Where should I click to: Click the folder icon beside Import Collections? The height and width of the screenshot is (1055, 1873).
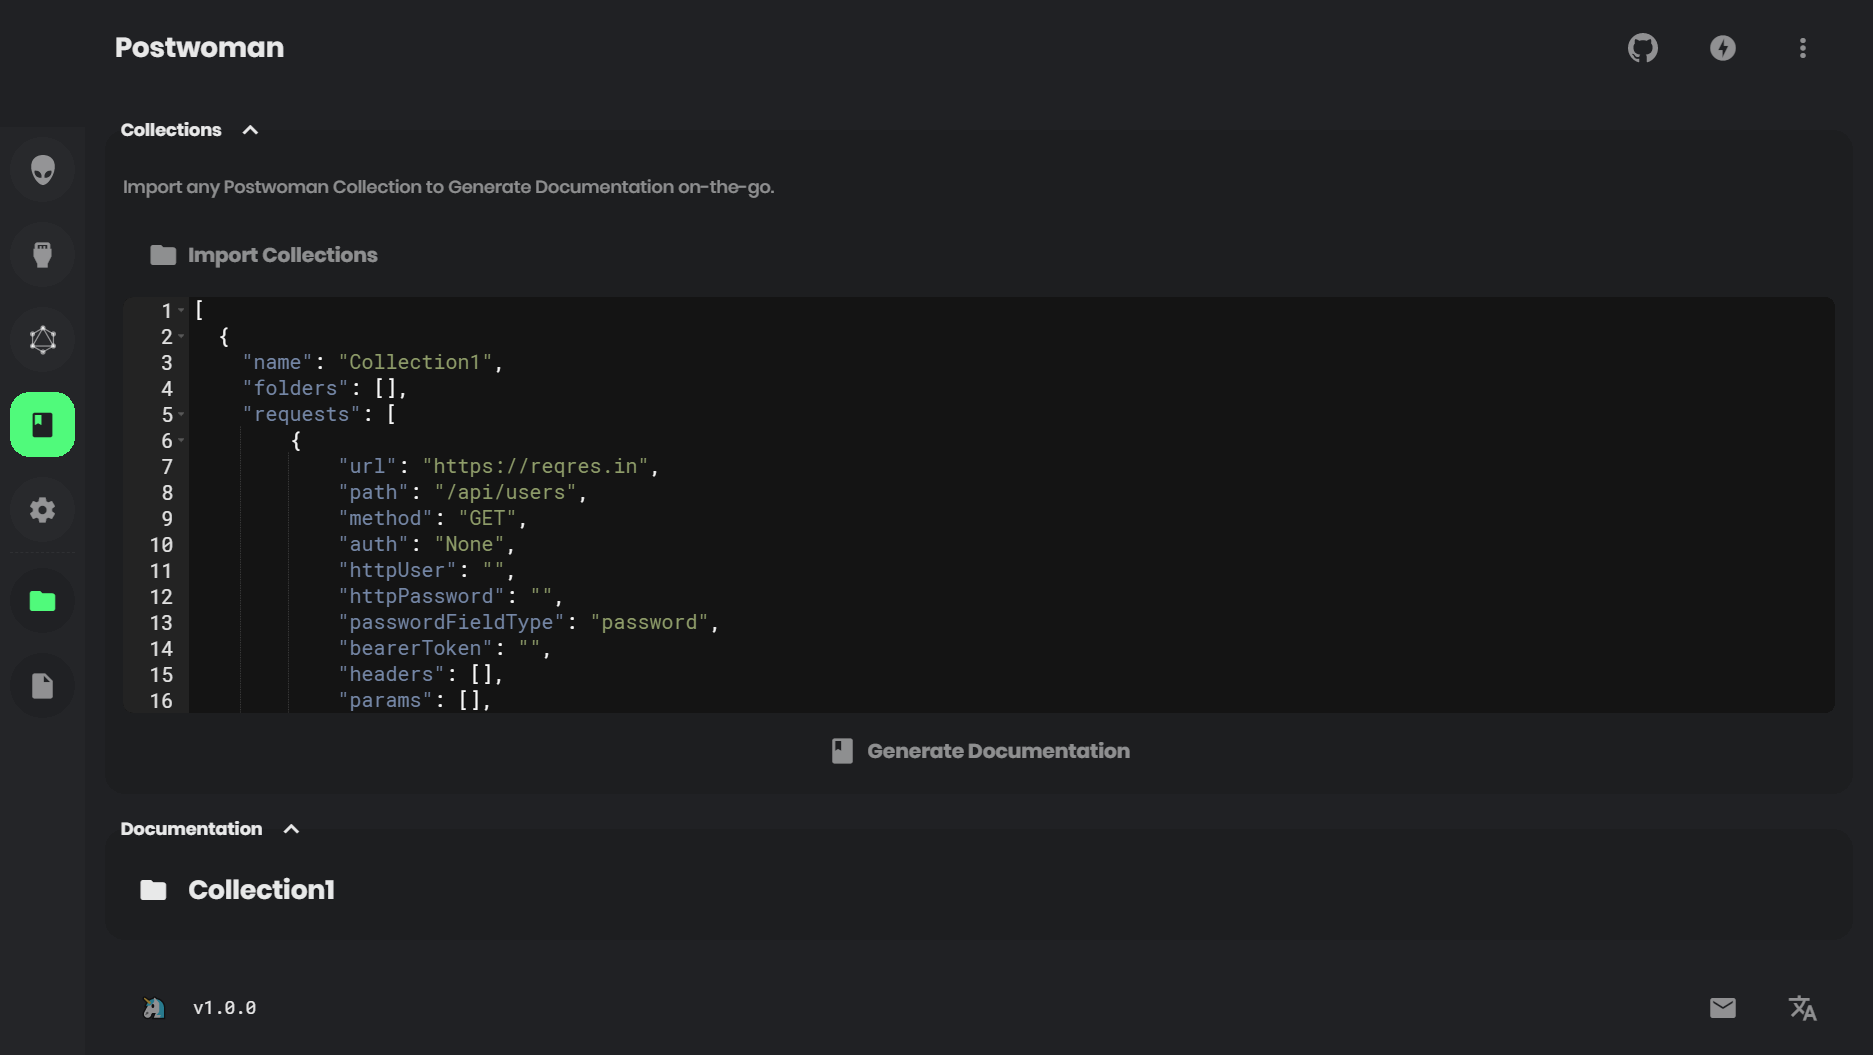(x=163, y=255)
